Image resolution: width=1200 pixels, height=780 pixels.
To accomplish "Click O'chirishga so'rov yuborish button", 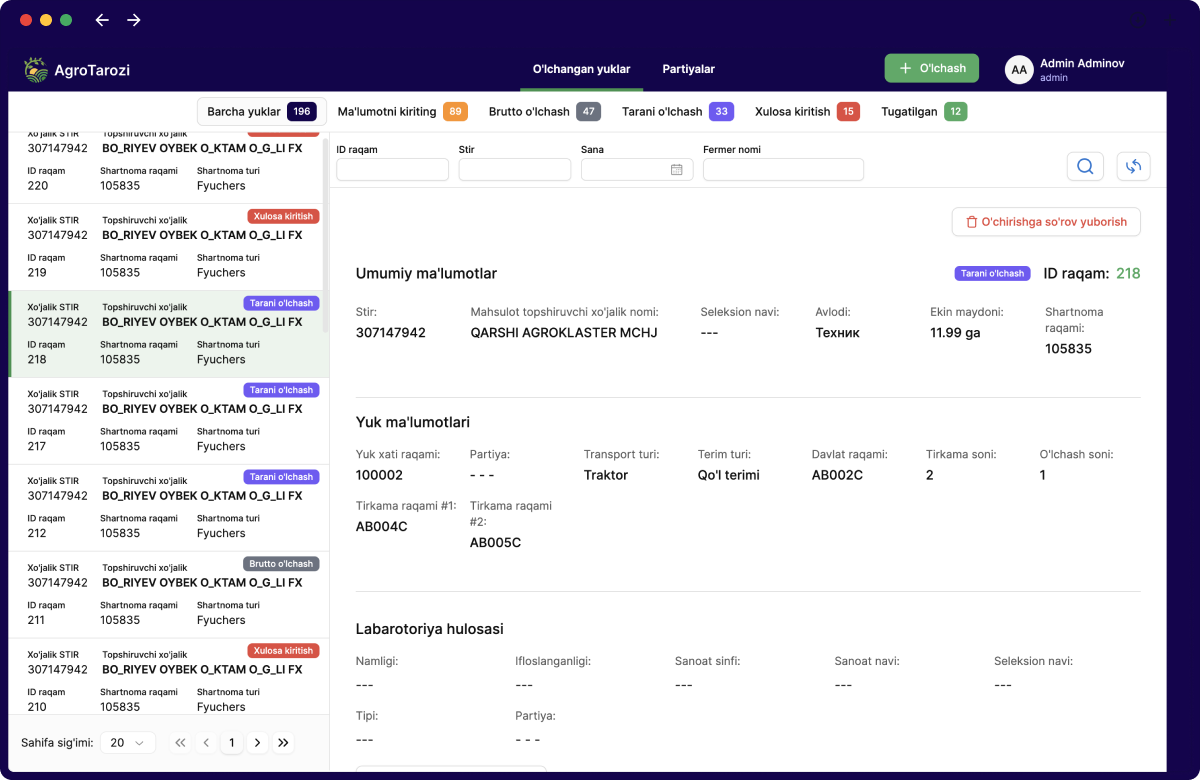I will pos(1046,222).
